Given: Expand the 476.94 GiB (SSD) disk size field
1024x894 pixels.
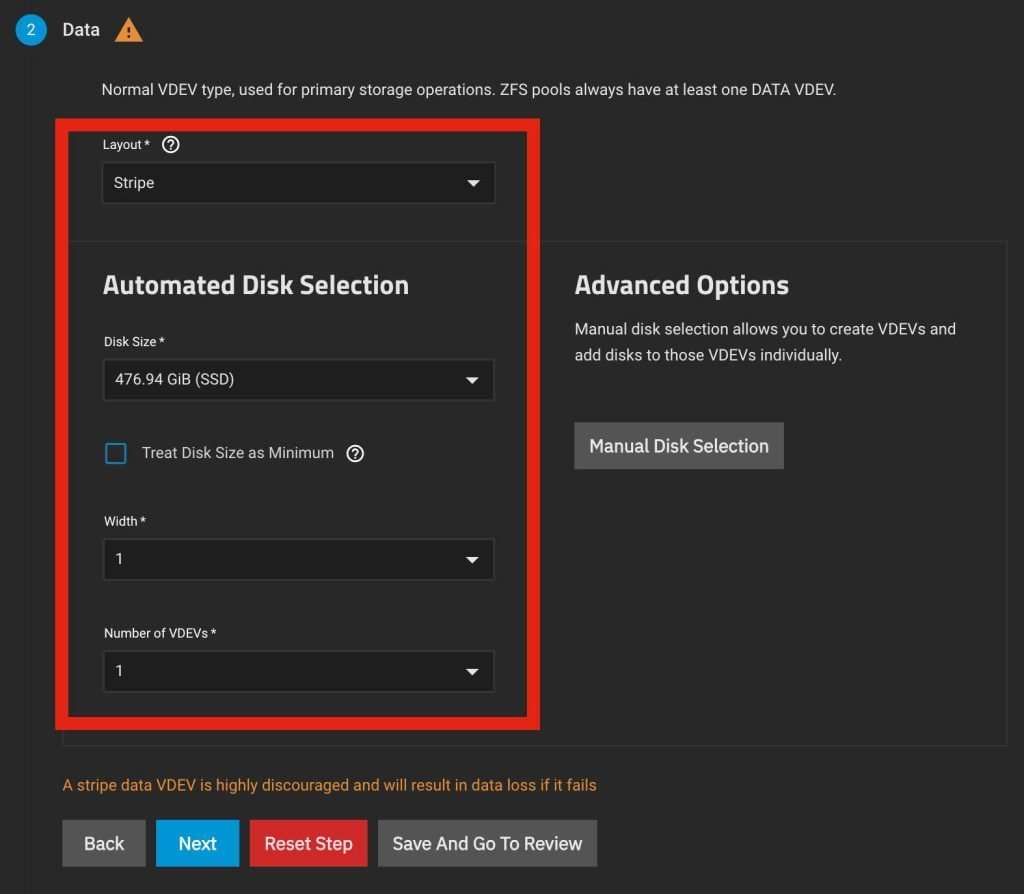Looking at the screenshot, I should [x=280, y=381].
